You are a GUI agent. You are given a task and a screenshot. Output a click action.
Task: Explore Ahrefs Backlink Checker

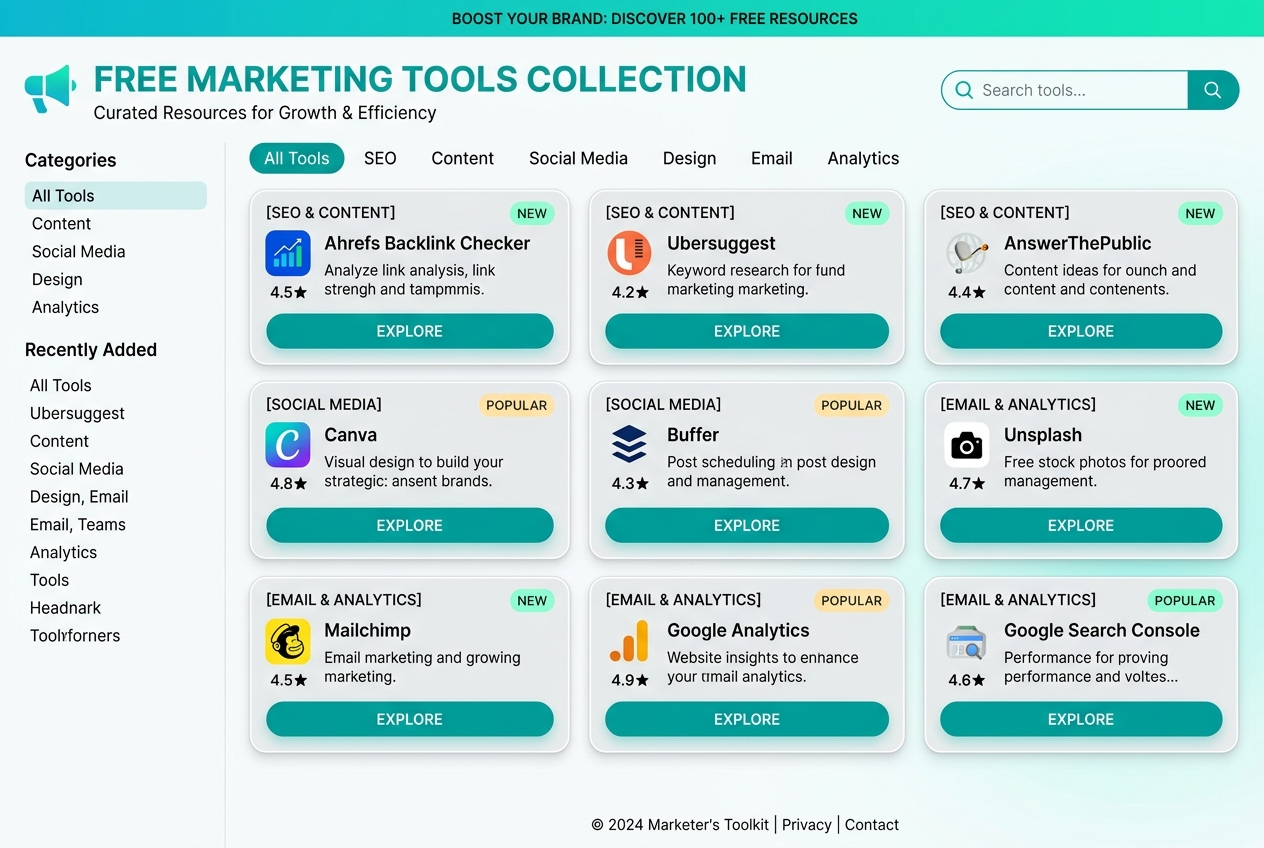click(410, 331)
